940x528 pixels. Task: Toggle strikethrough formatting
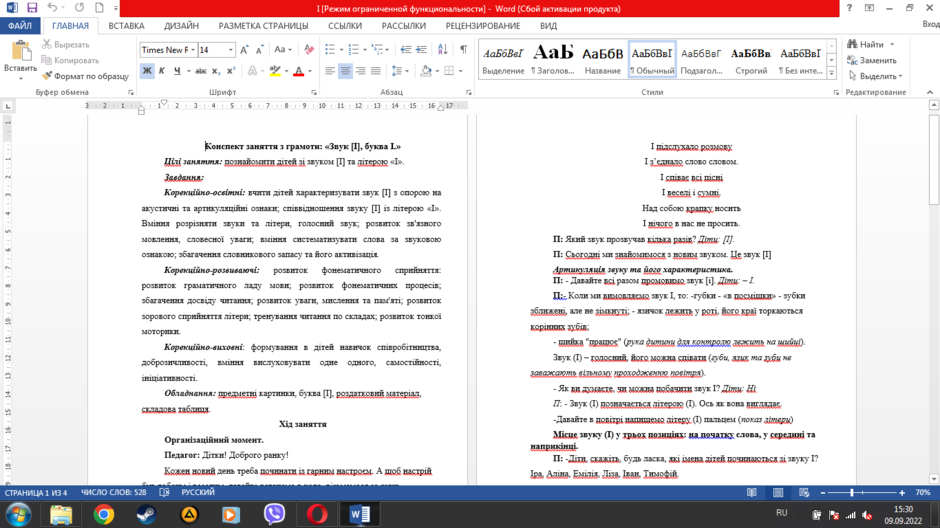pyautogui.click(x=201, y=71)
